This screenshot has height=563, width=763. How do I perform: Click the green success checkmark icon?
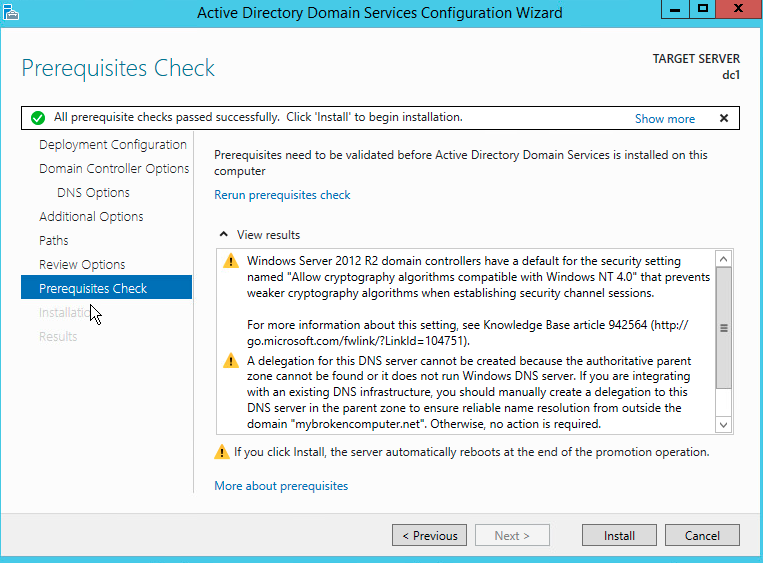(x=38, y=118)
